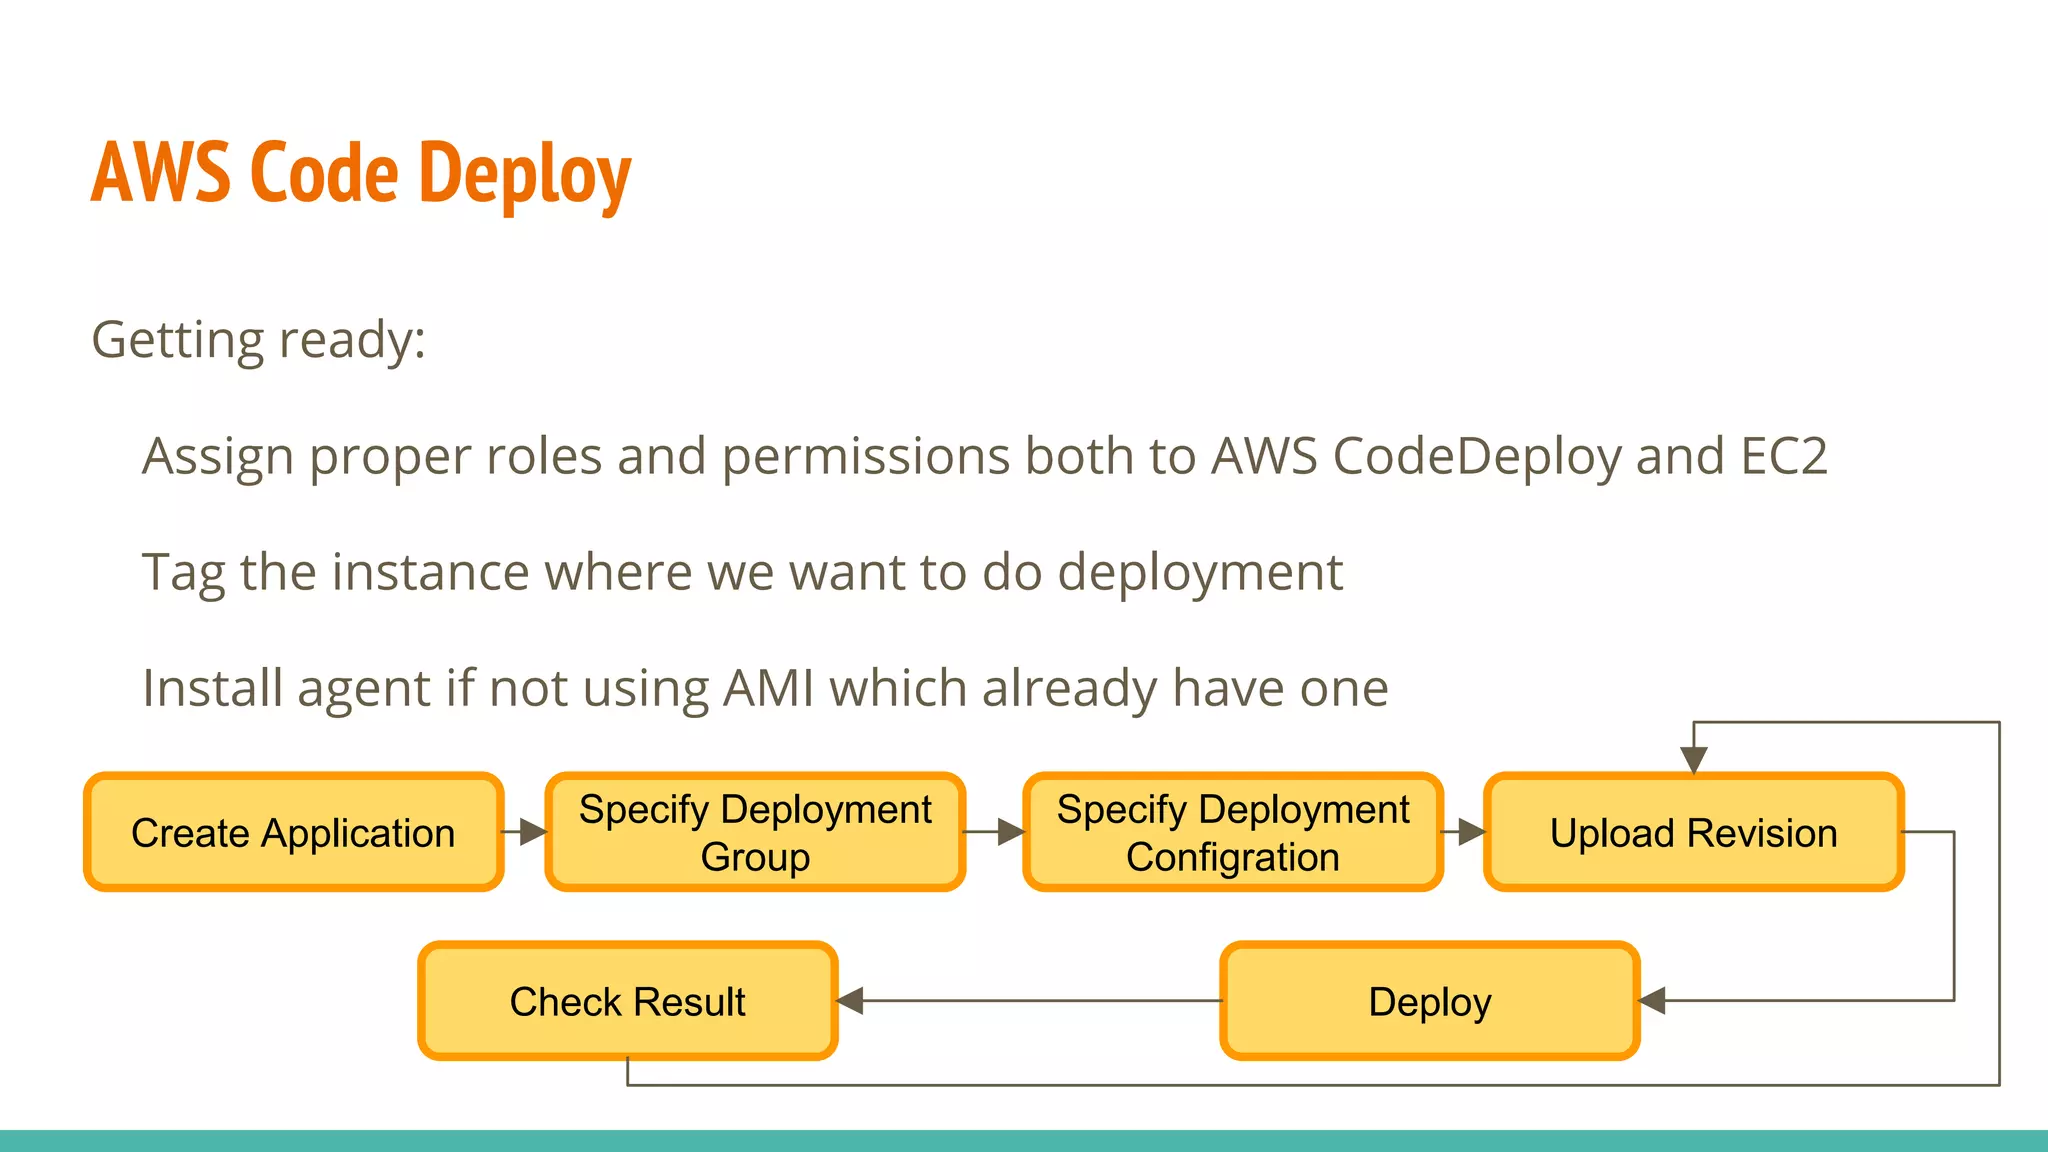Click the 'Tag the instance' bullet line
Screen dimensions: 2048x1152
point(742,573)
